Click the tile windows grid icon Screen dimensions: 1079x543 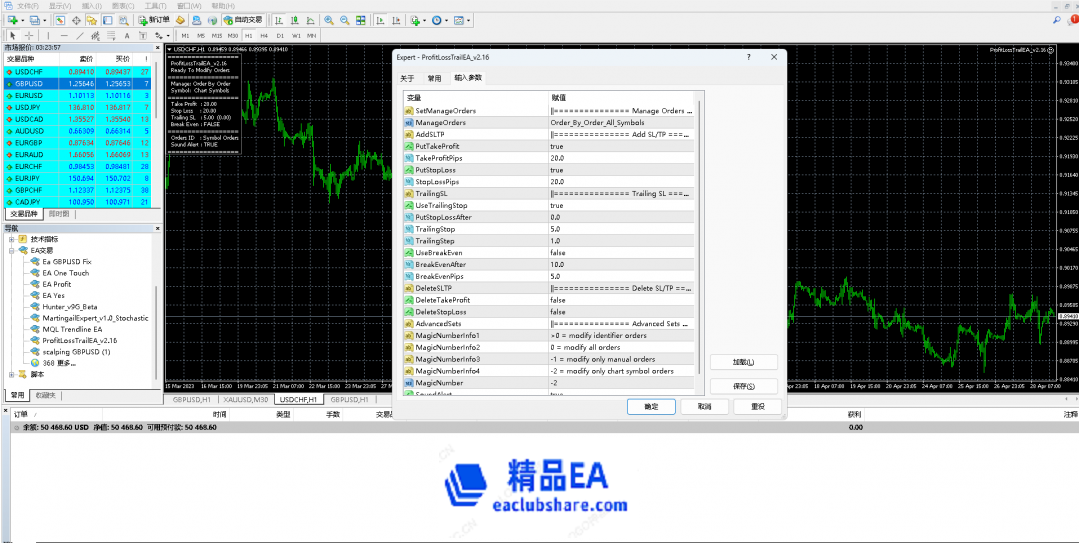[x=361, y=20]
